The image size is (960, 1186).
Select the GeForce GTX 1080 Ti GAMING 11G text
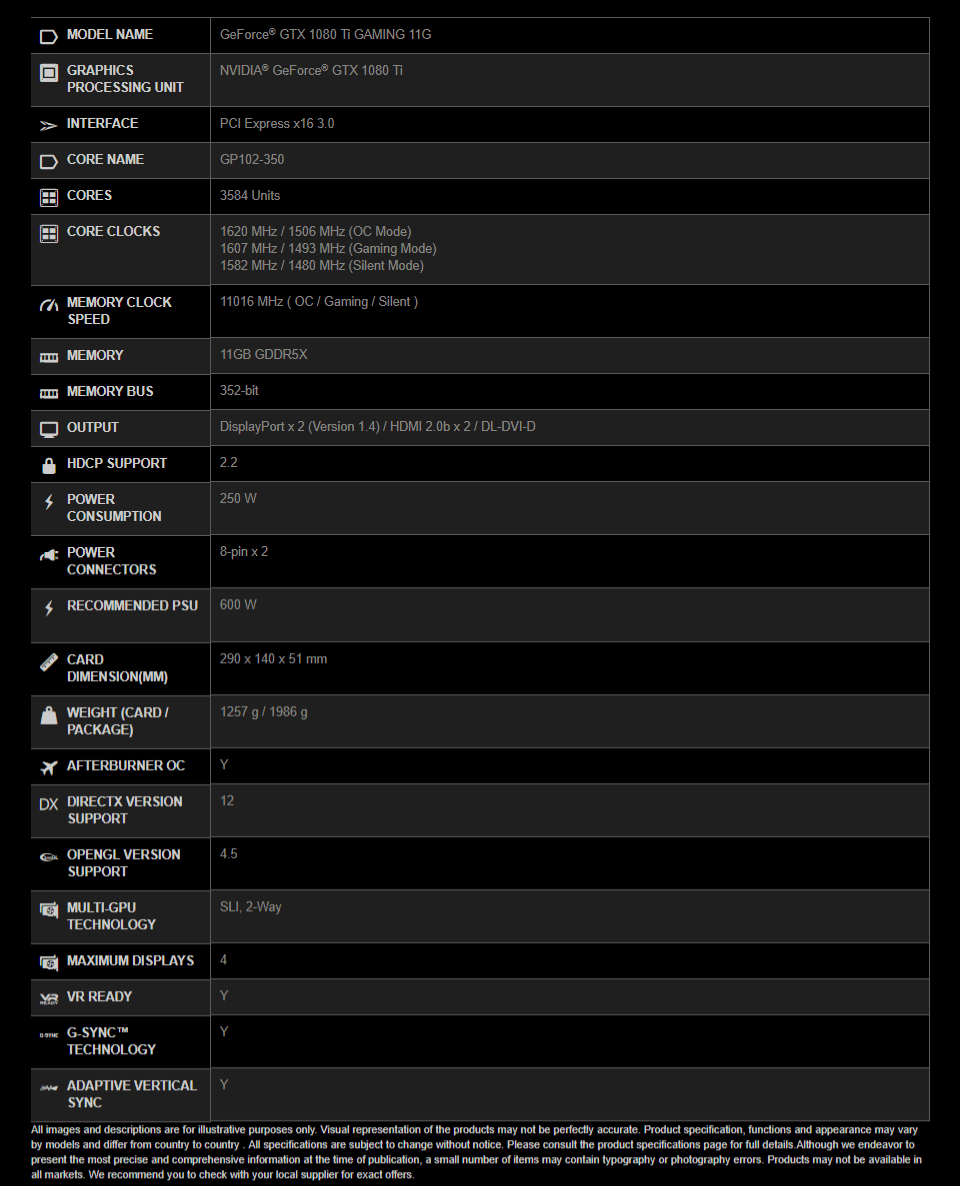325,35
